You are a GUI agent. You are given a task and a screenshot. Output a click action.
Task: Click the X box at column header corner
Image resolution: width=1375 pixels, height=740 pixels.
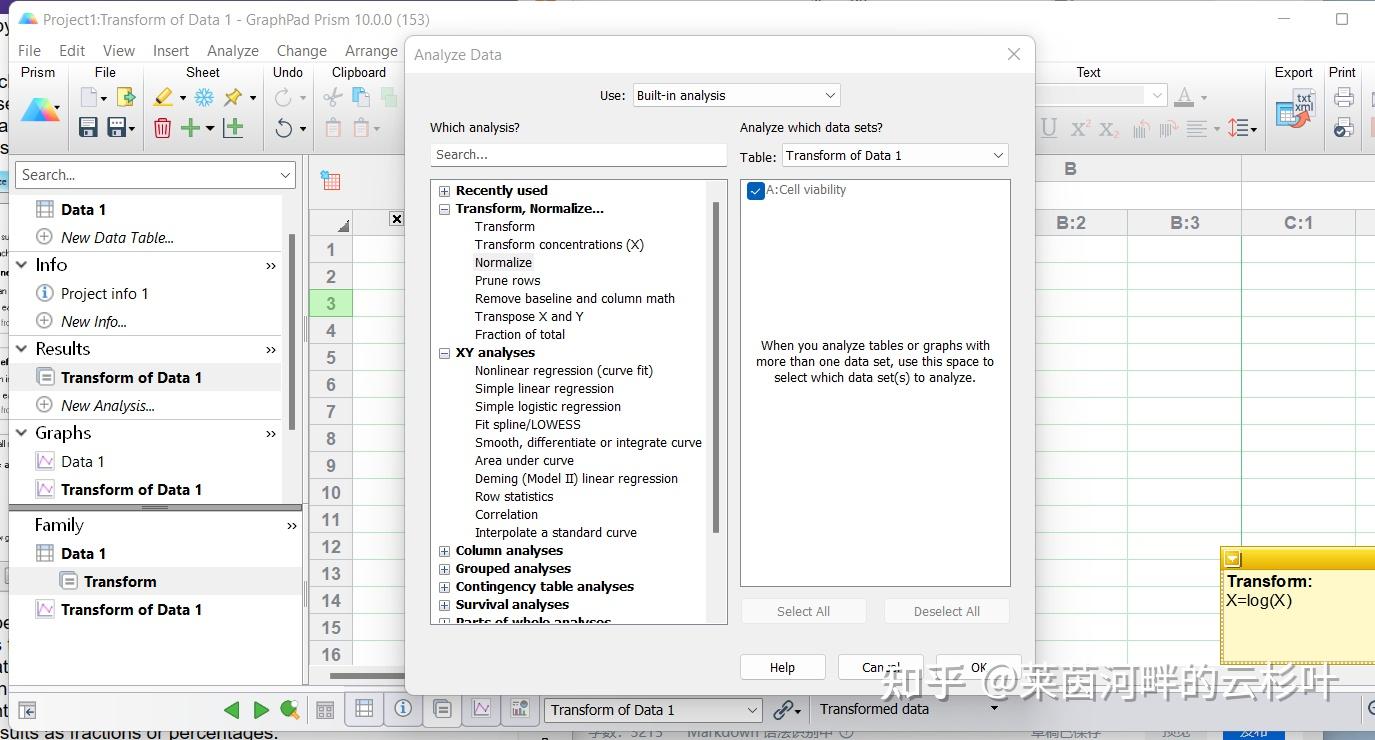tap(396, 219)
